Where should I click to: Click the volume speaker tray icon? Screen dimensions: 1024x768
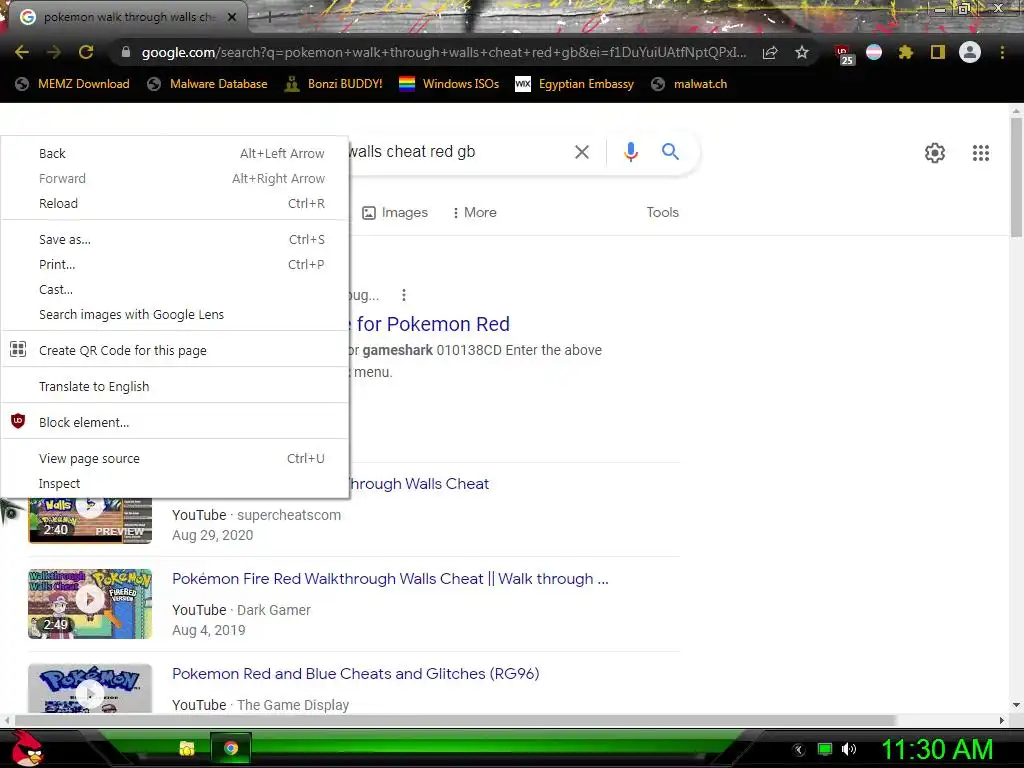(849, 749)
